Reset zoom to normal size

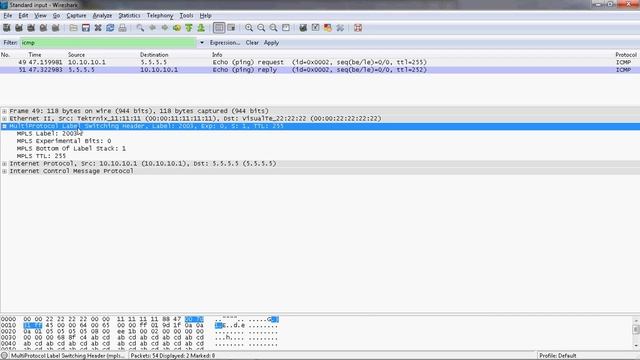(273, 28)
